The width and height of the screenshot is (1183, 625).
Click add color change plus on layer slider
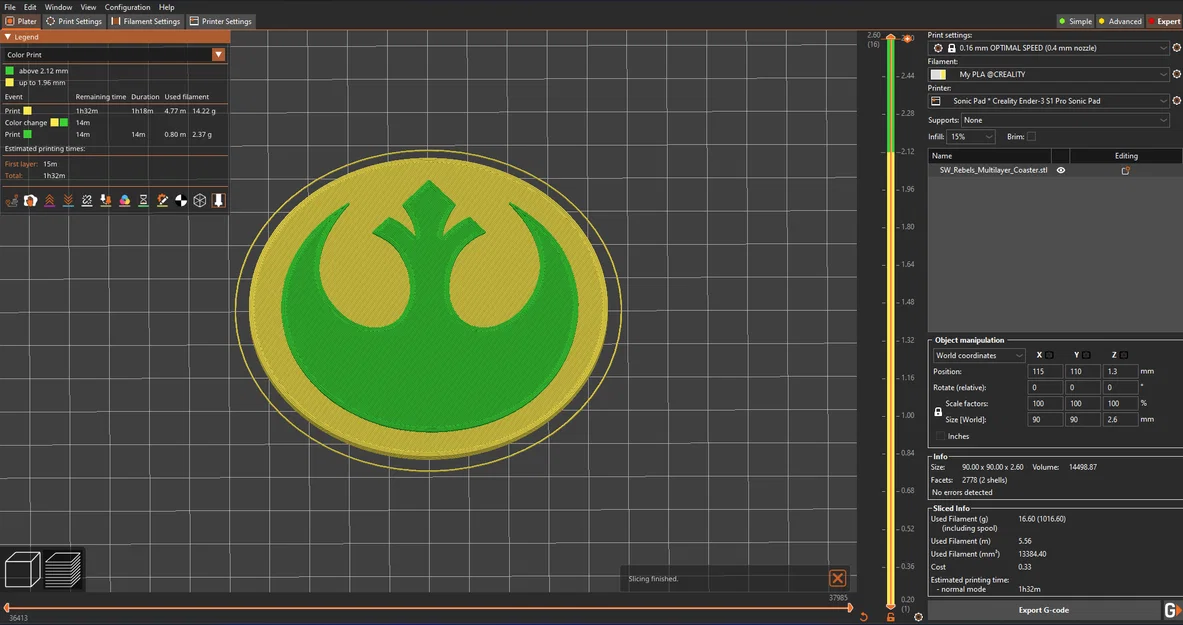(x=908, y=38)
